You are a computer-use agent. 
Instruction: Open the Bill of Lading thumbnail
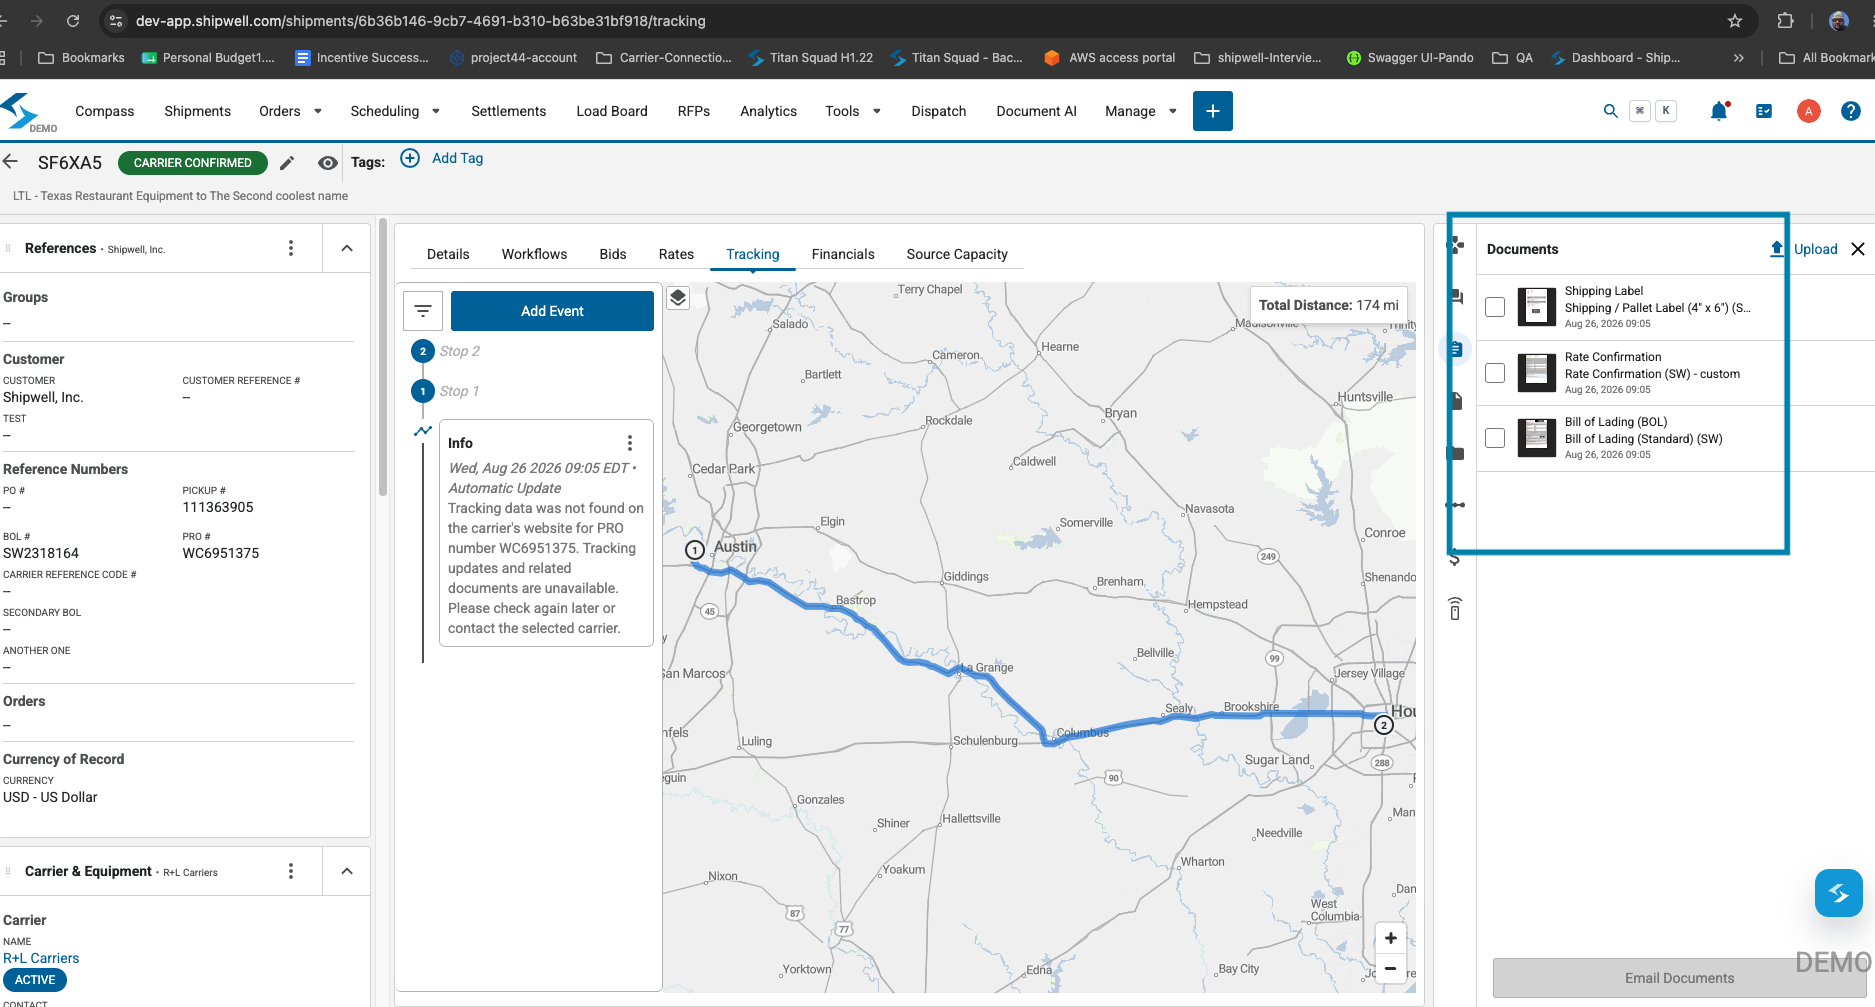(1537, 438)
